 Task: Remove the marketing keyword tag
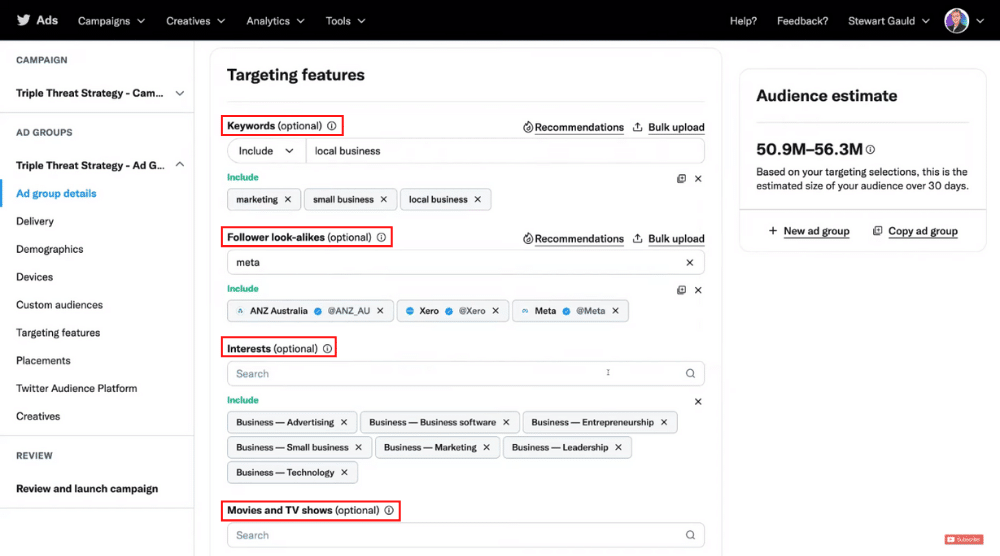[x=288, y=200]
